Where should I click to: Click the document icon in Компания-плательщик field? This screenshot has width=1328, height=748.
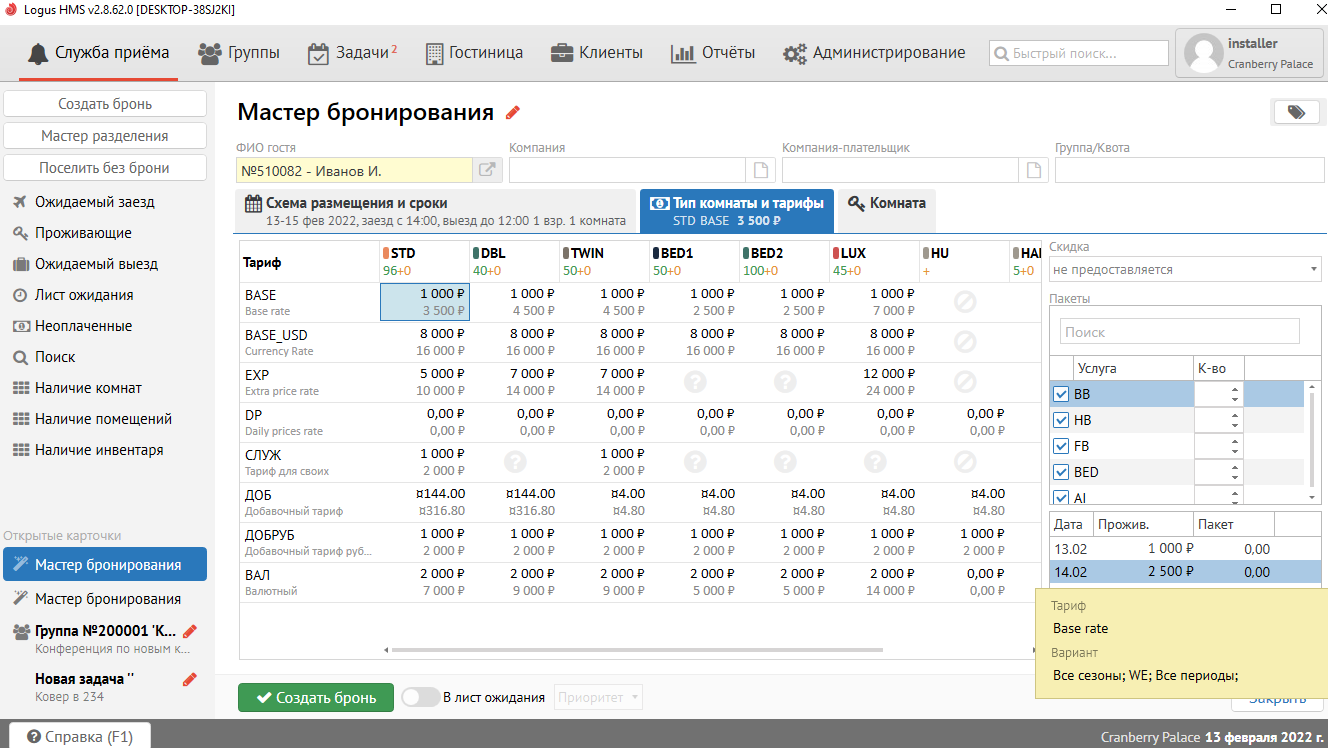pyautogui.click(x=1033, y=170)
